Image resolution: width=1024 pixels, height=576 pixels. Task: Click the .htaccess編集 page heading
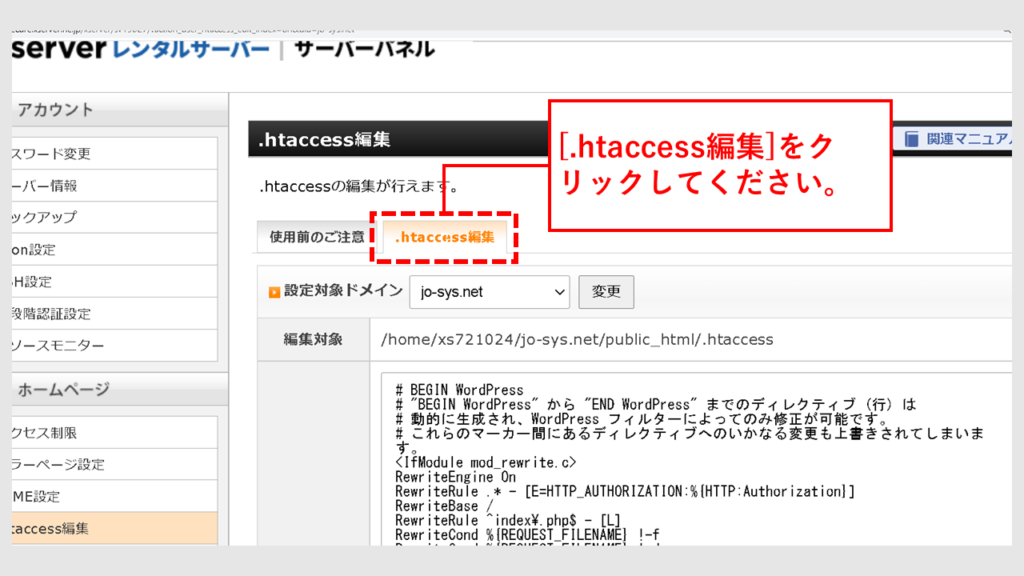(x=325, y=139)
